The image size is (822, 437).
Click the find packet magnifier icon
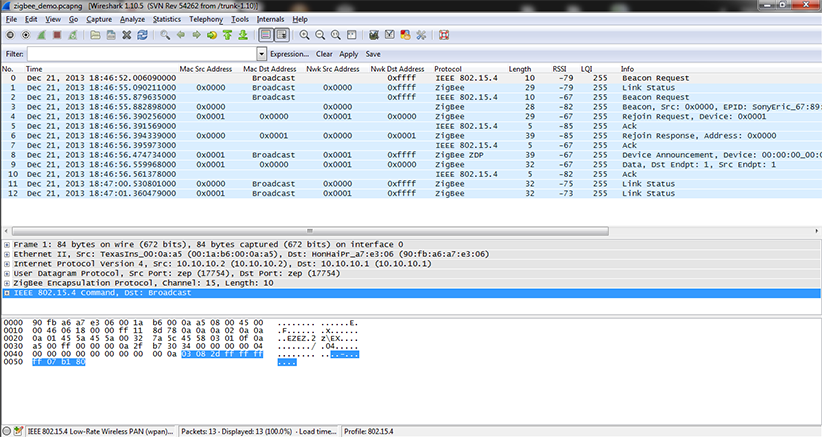(165, 35)
